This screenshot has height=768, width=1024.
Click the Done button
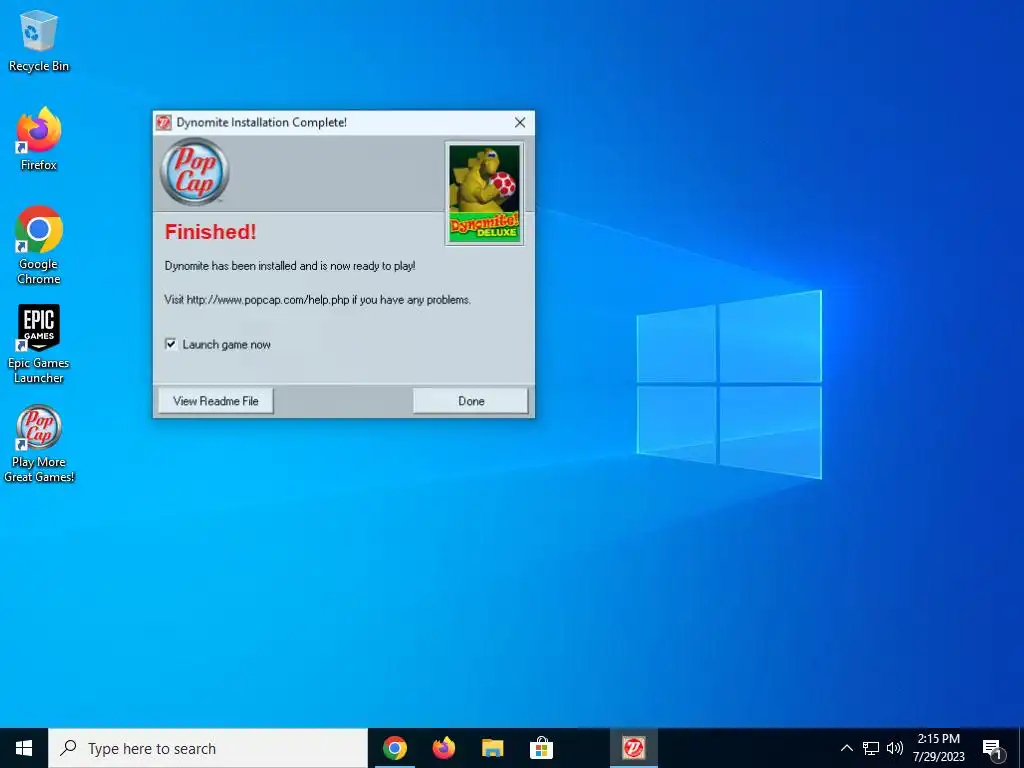pyautogui.click(x=471, y=401)
